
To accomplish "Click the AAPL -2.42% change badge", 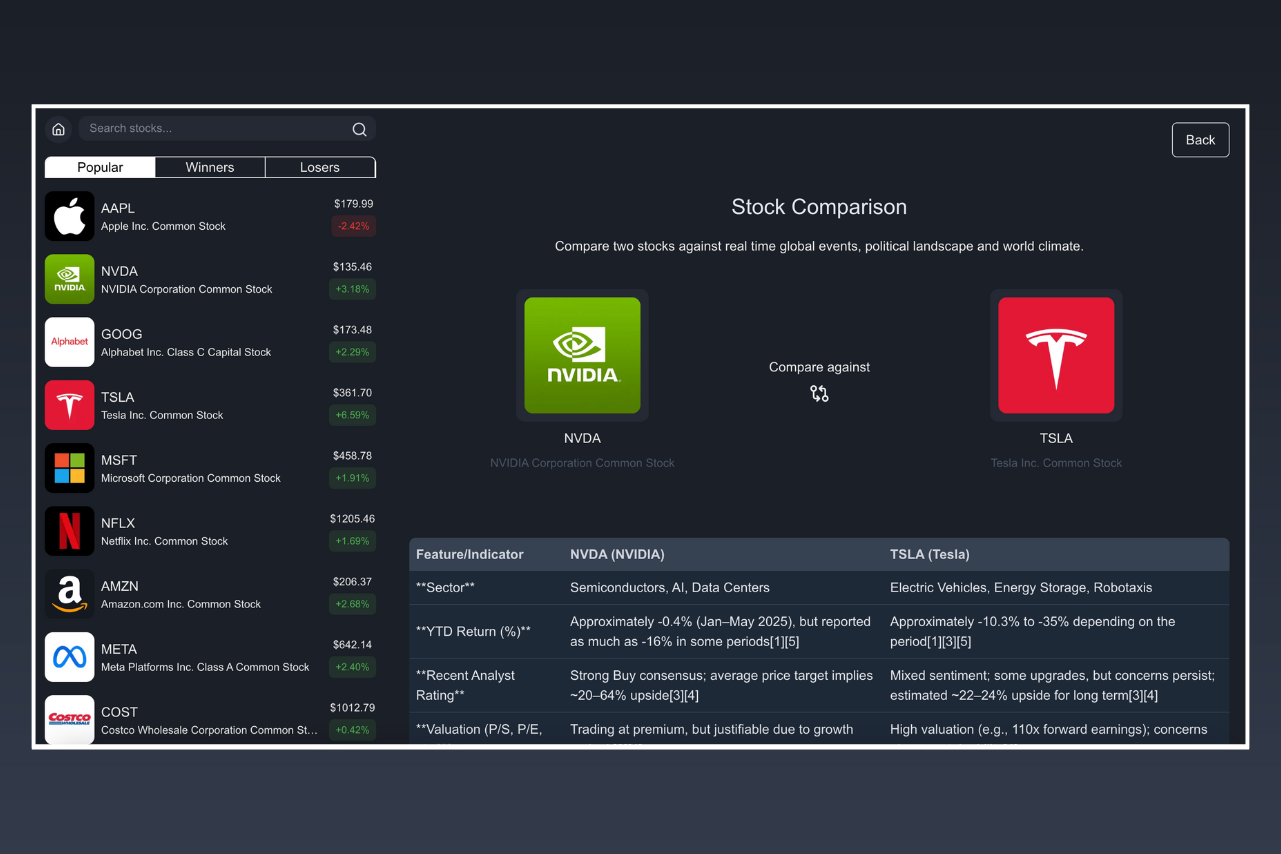I will pyautogui.click(x=352, y=226).
